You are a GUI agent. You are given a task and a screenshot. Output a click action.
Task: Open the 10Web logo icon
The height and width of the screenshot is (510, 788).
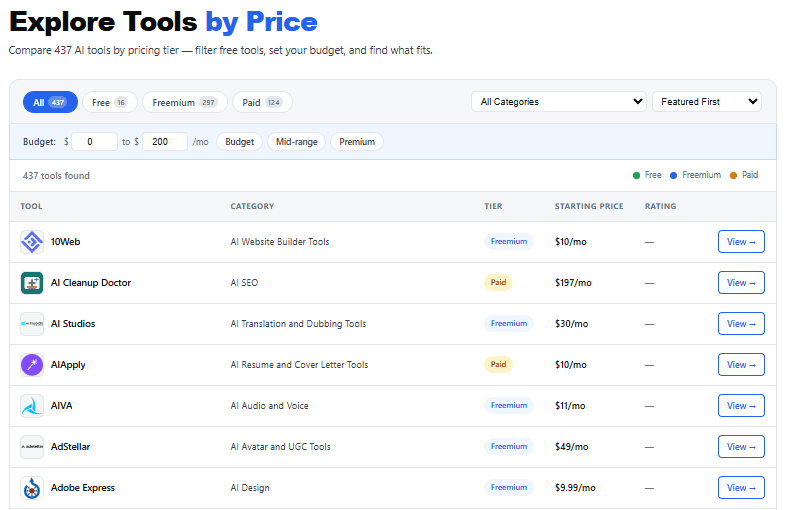(x=32, y=242)
